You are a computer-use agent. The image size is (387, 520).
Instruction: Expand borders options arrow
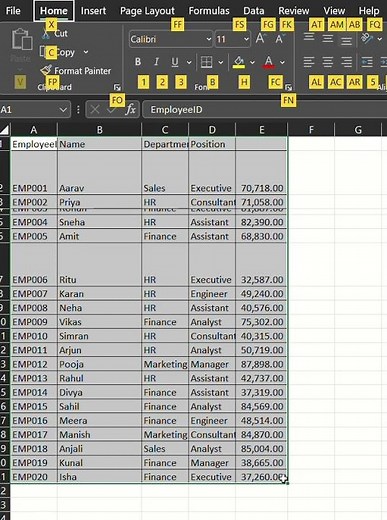(x=220, y=62)
